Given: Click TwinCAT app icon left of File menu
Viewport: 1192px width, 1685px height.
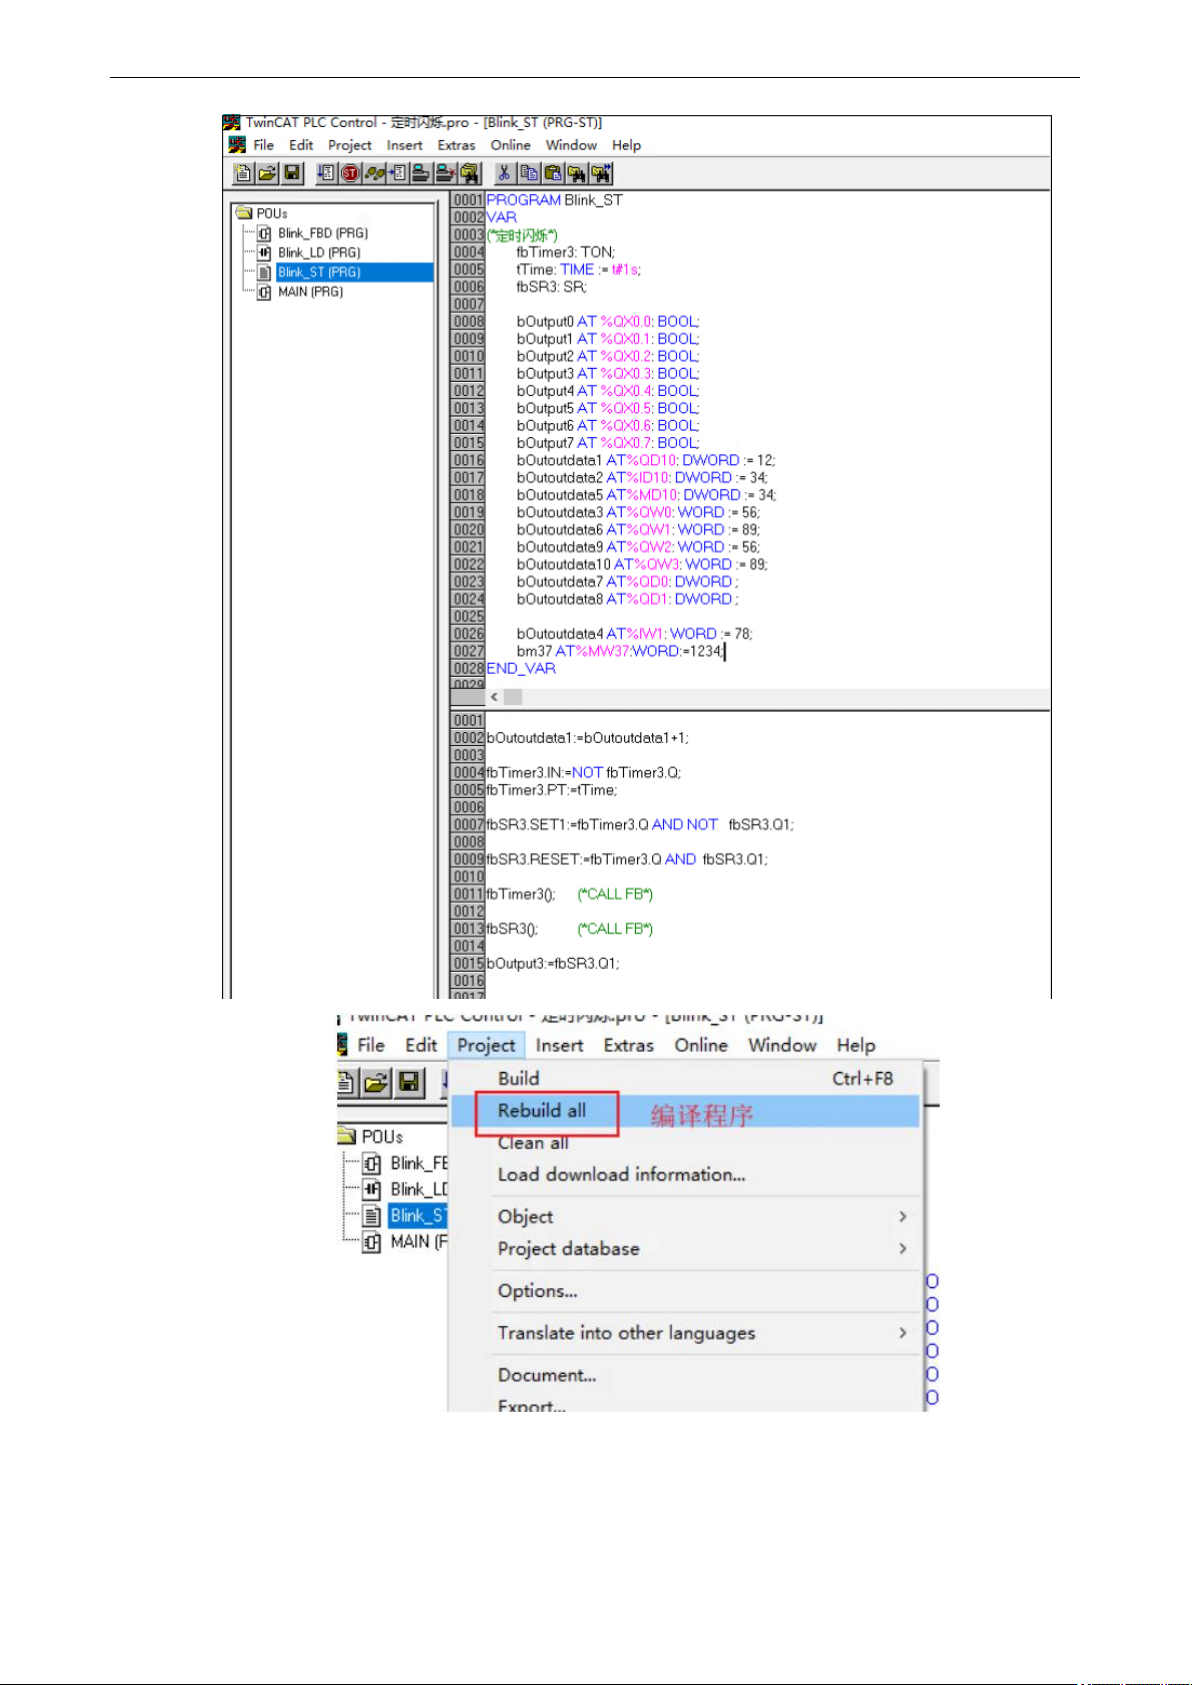Looking at the screenshot, I should pos(237,145).
